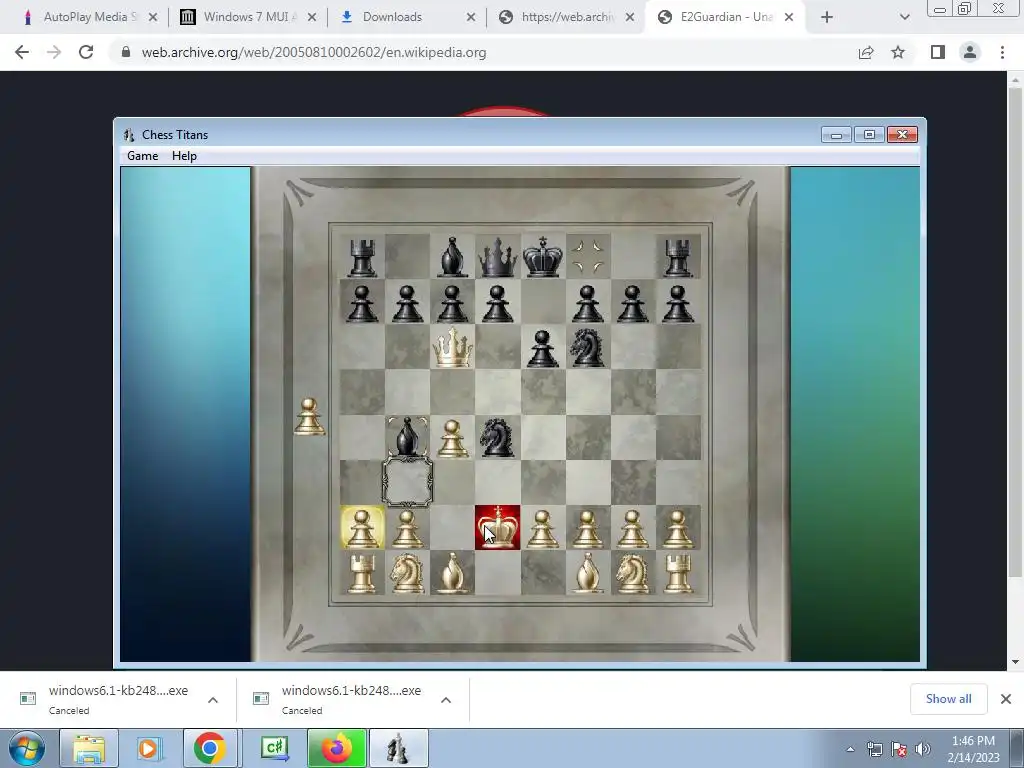
Task: Show hidden tray icons
Action: click(850, 749)
